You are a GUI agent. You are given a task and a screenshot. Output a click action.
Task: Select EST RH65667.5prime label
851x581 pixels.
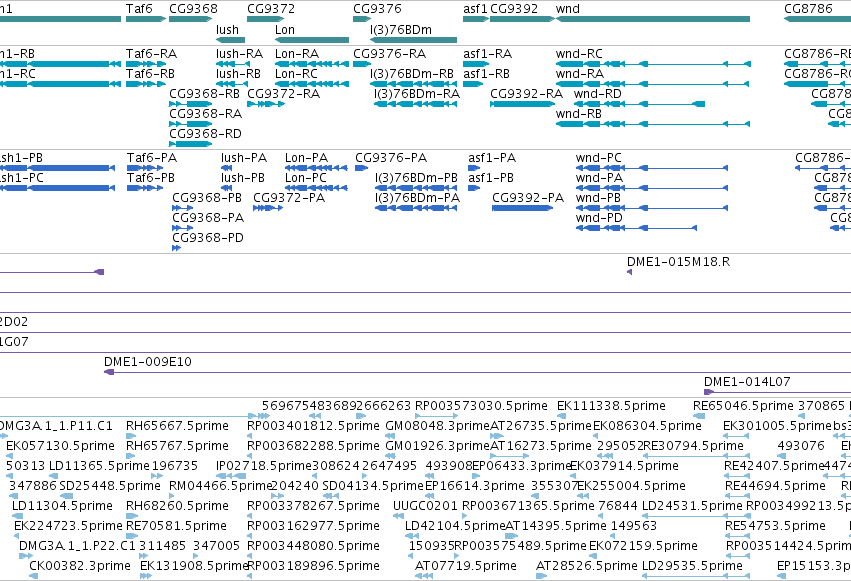coord(177,426)
